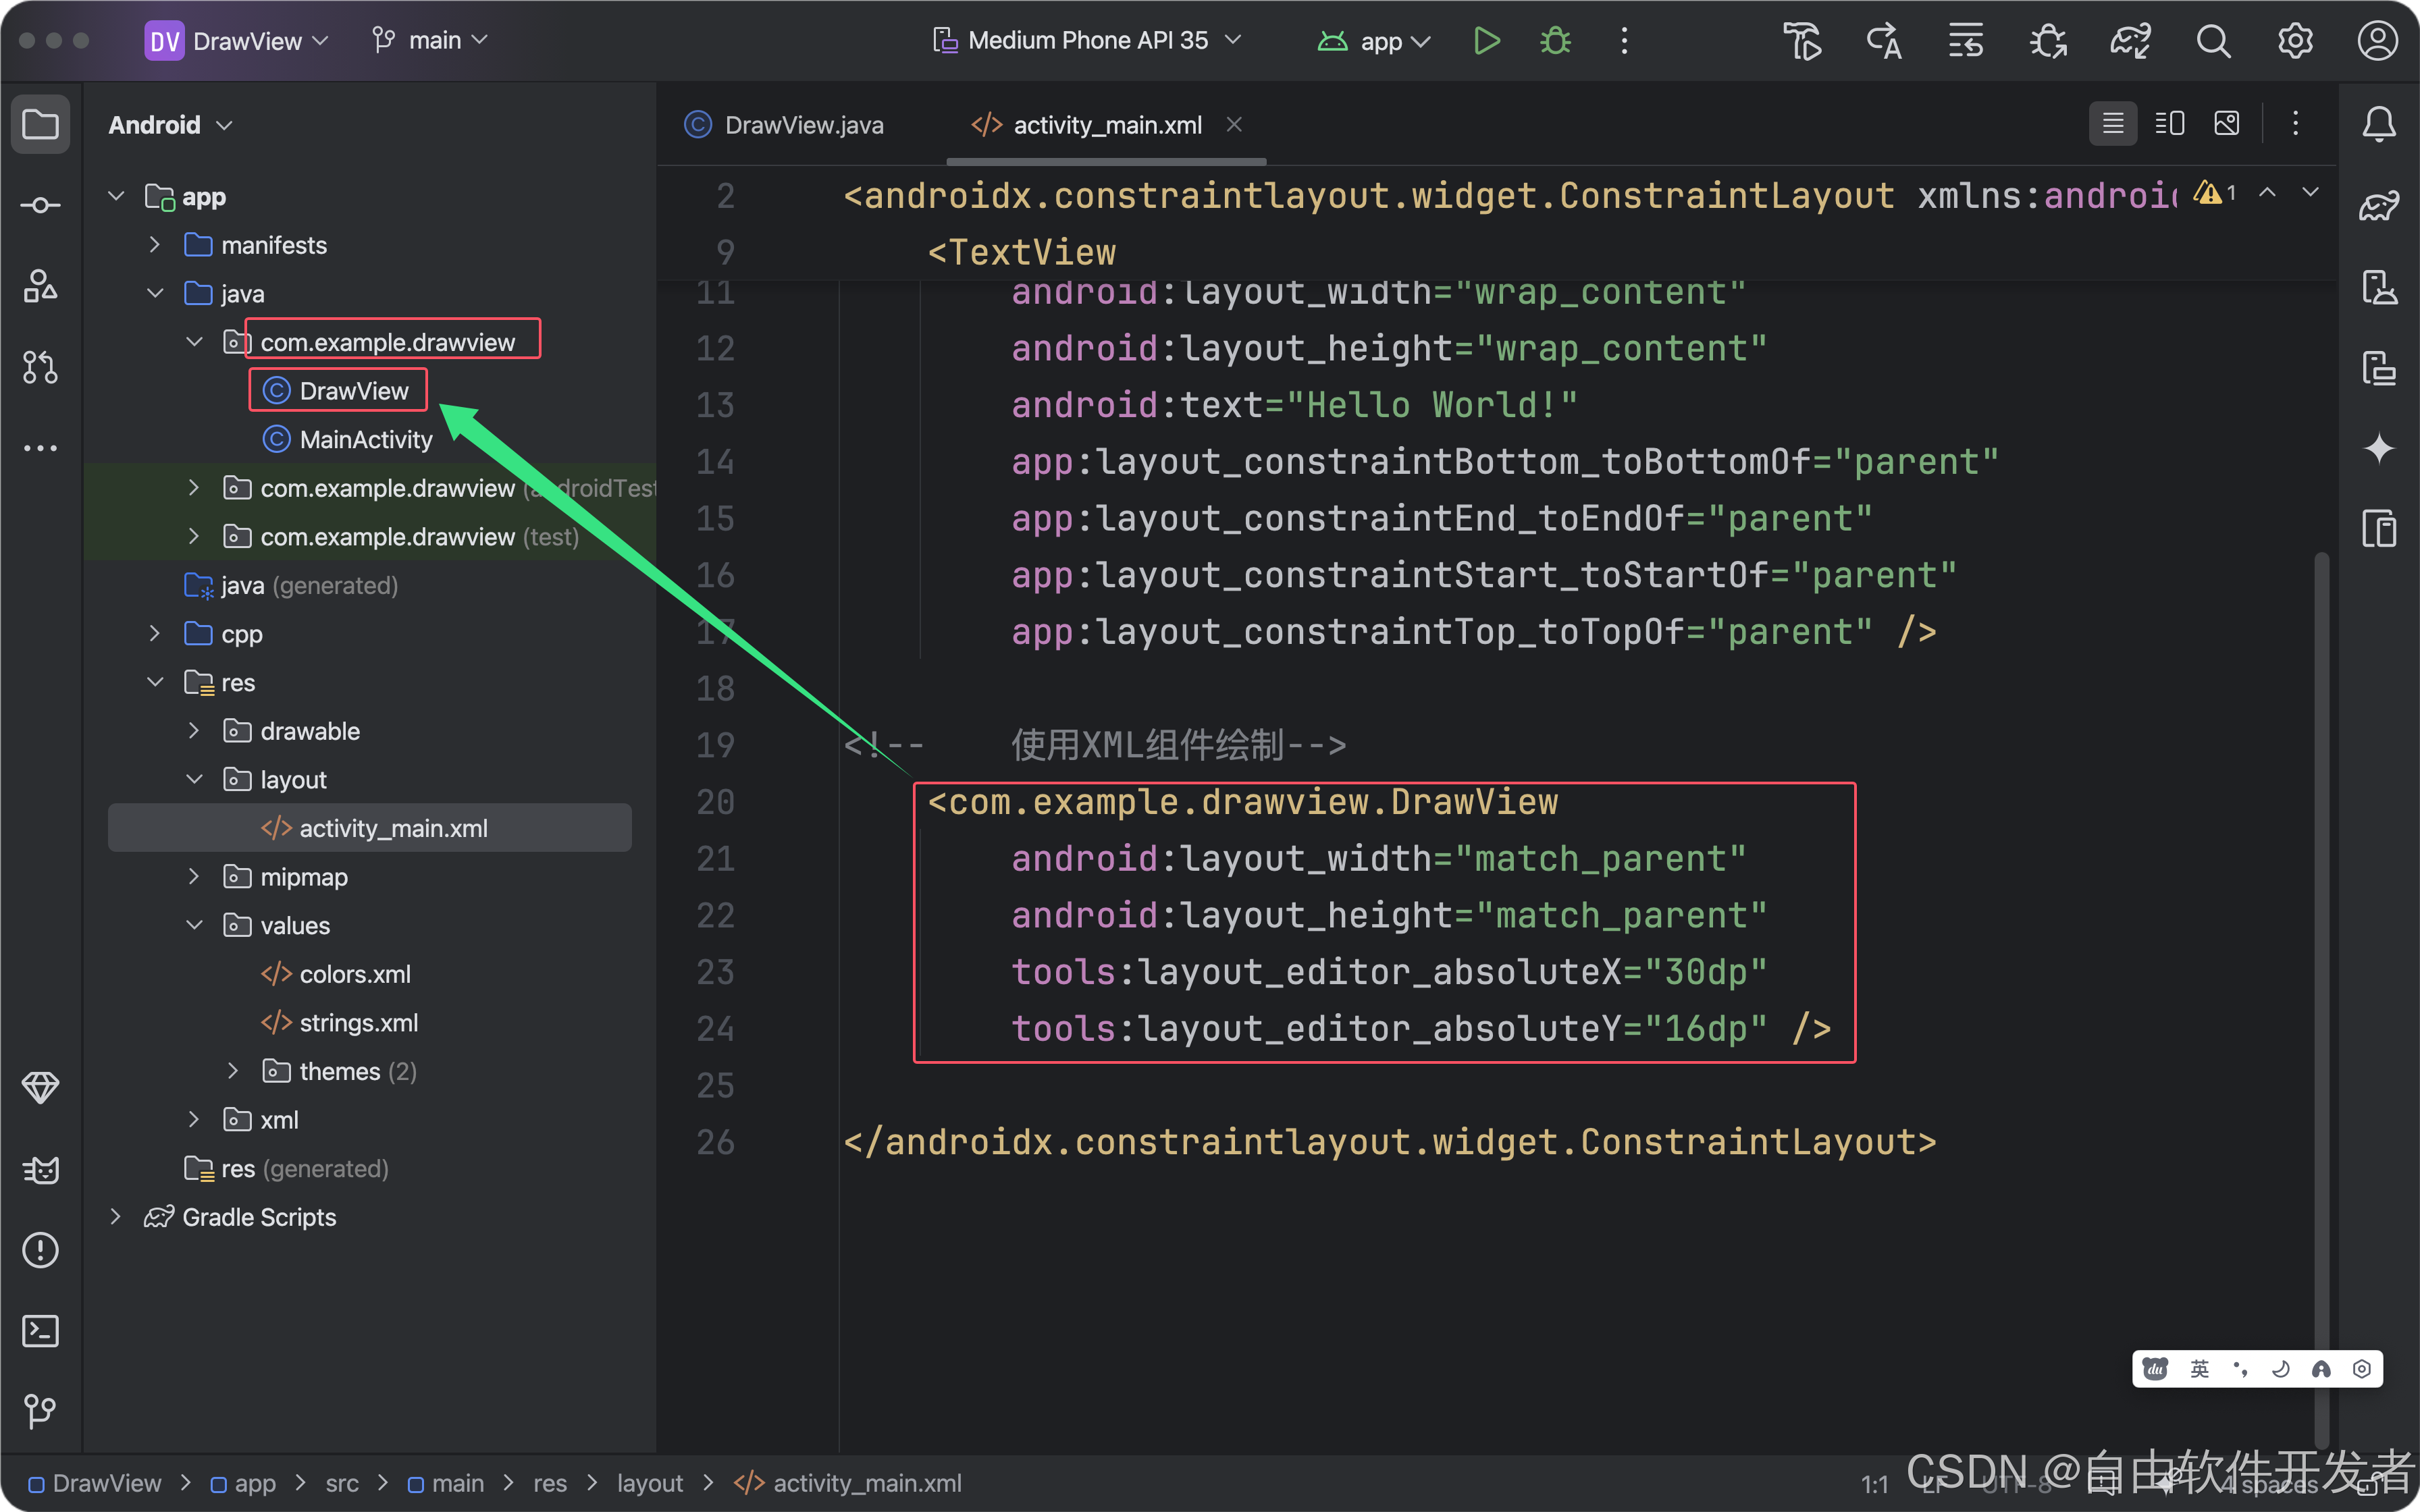This screenshot has width=2420, height=1512.
Task: Open the Android project view dropdown
Action: (170, 125)
